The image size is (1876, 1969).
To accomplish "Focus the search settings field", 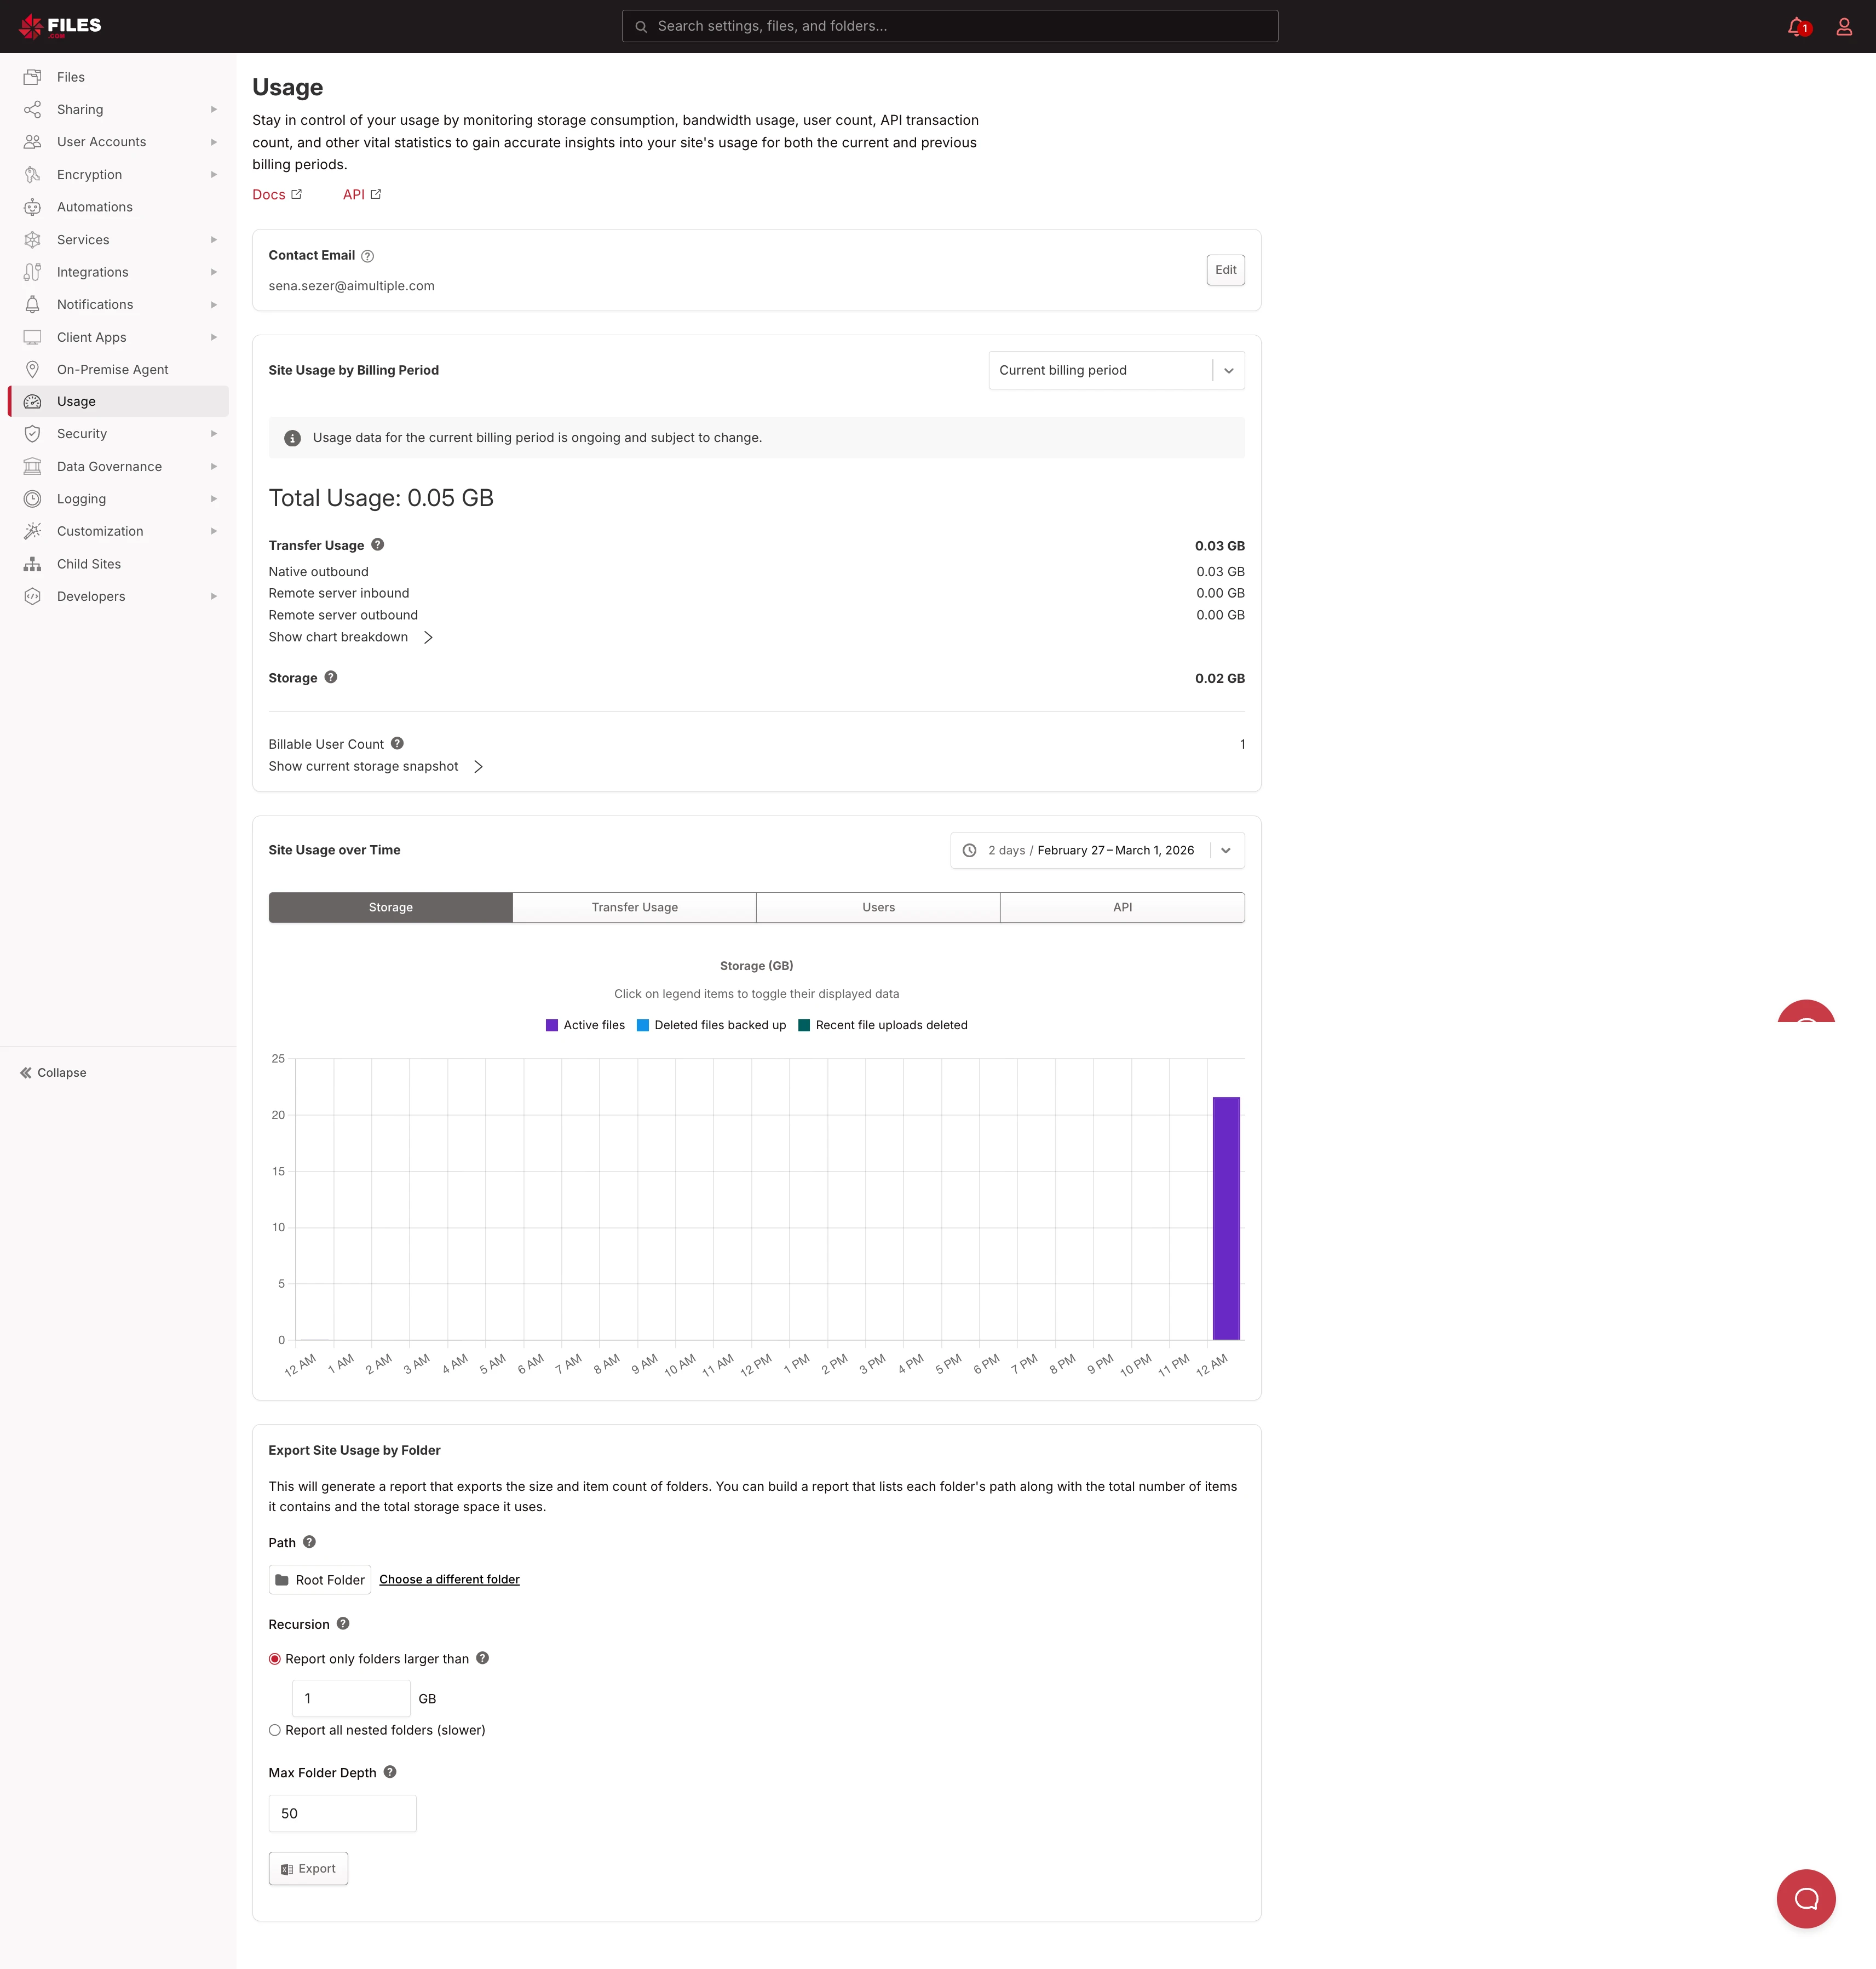I will tap(950, 26).
